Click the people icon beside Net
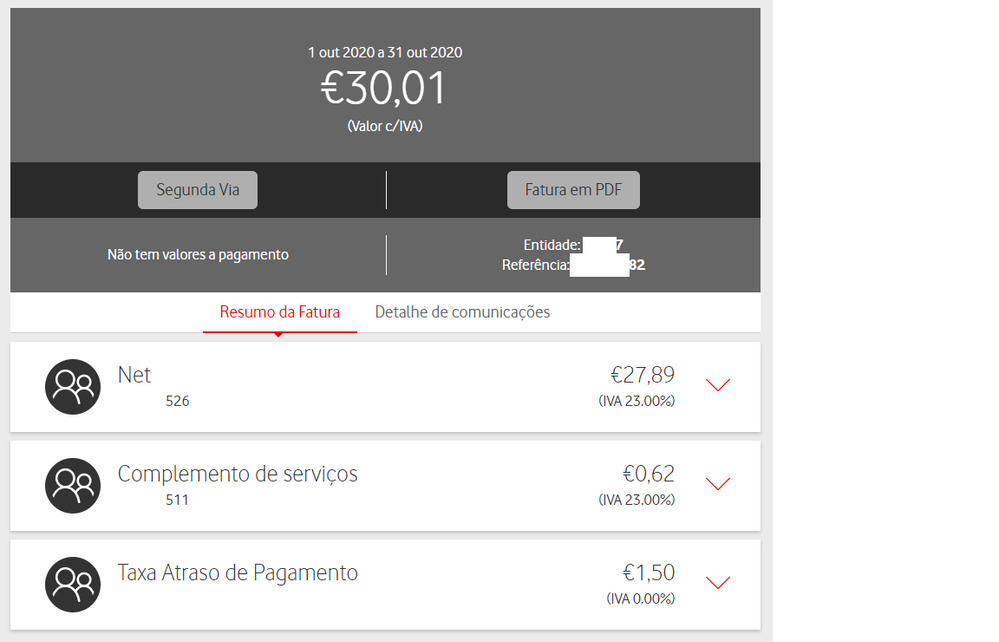 [x=73, y=387]
